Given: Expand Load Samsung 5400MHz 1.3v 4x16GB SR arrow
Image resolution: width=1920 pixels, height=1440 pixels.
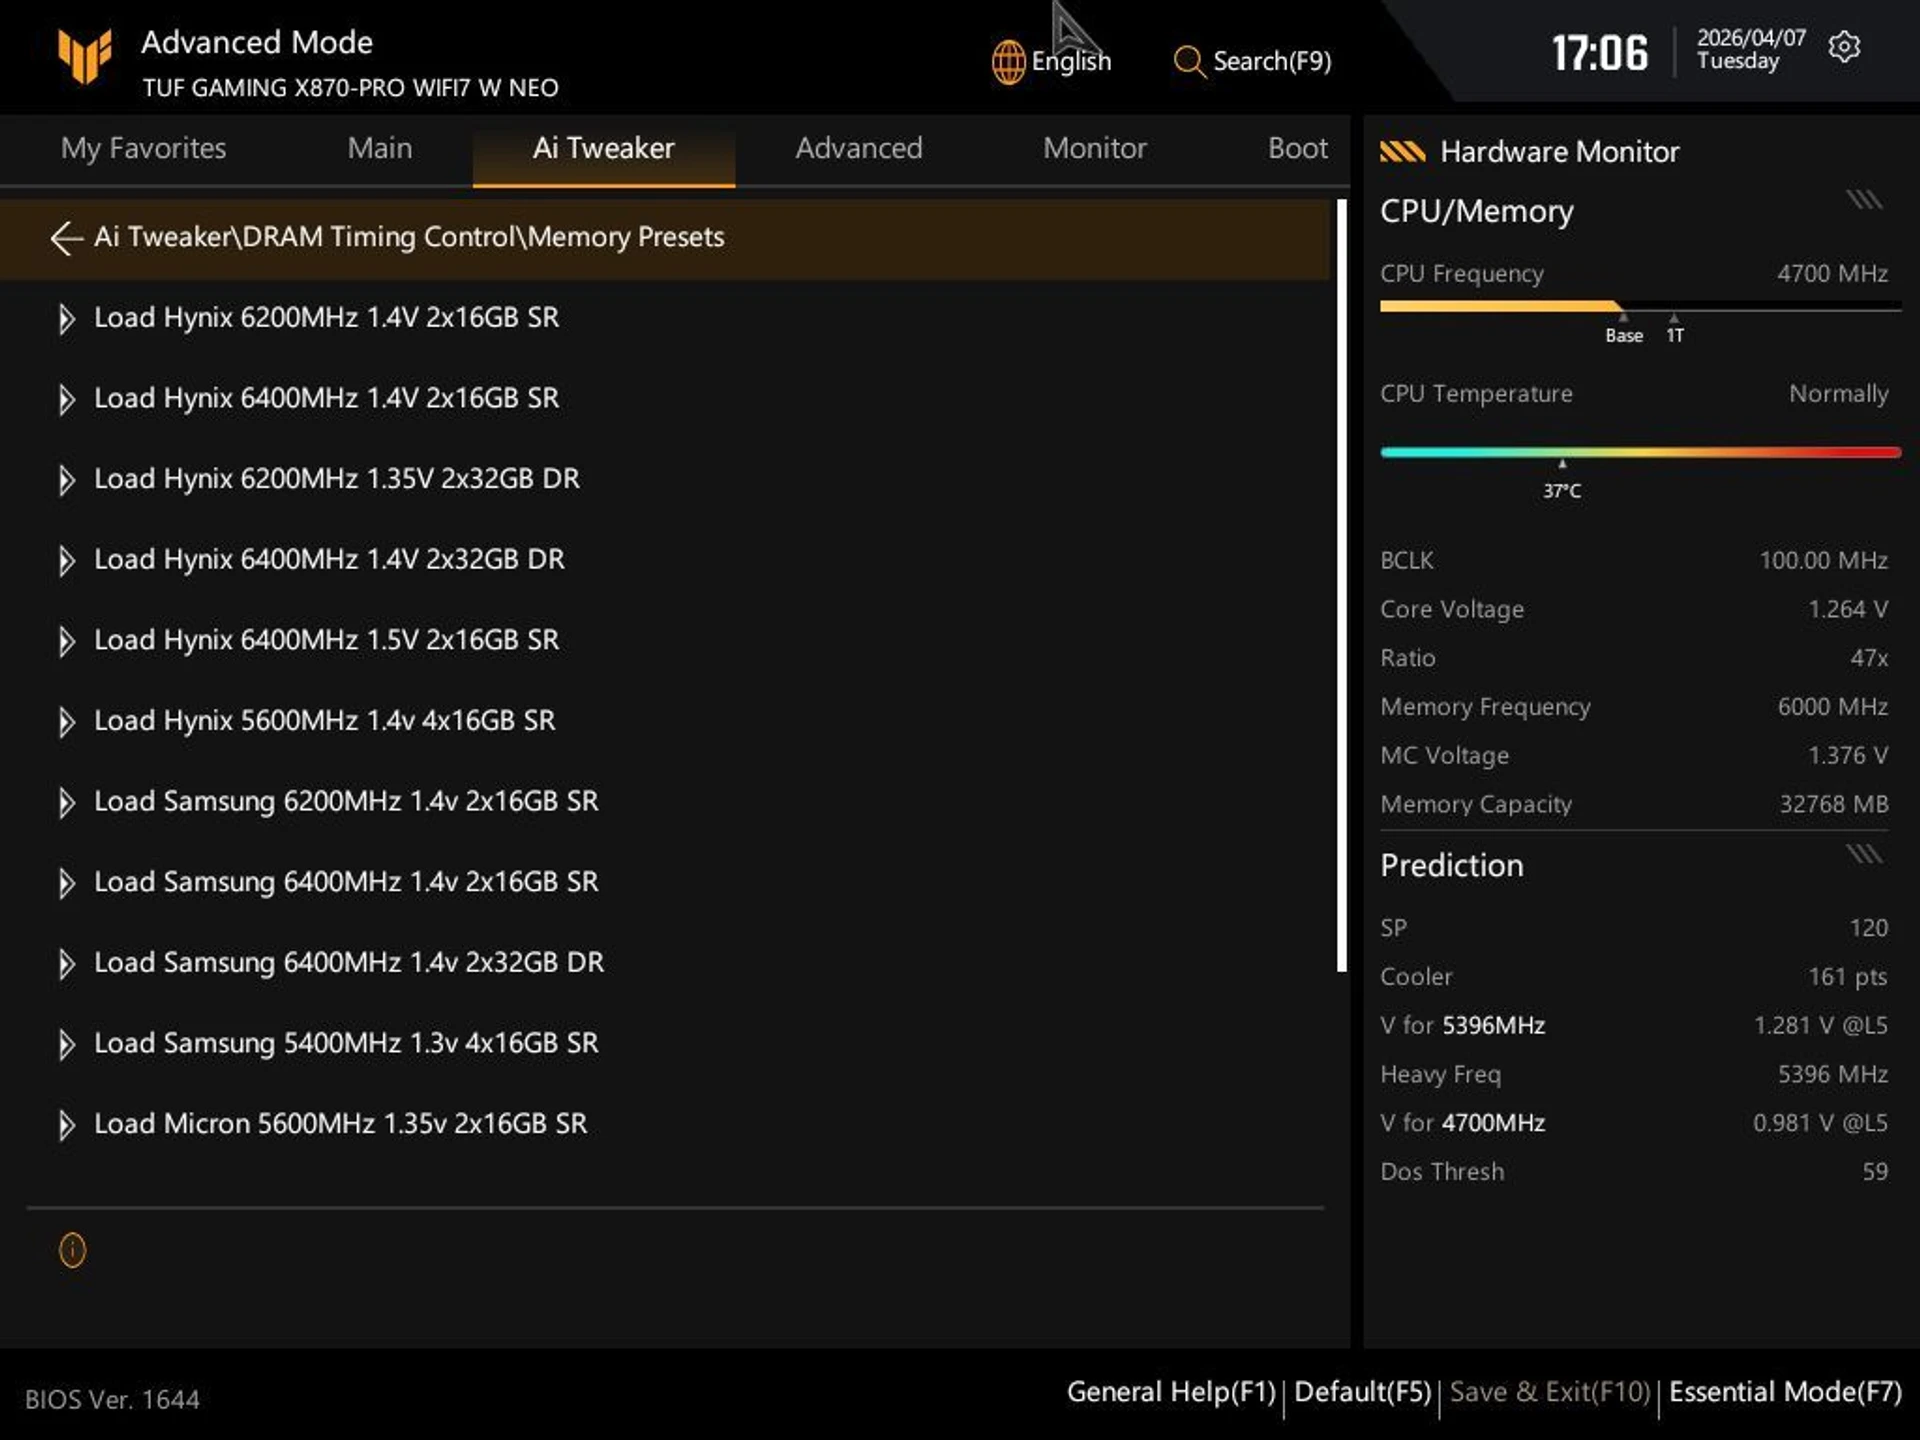Looking at the screenshot, I should [66, 1044].
